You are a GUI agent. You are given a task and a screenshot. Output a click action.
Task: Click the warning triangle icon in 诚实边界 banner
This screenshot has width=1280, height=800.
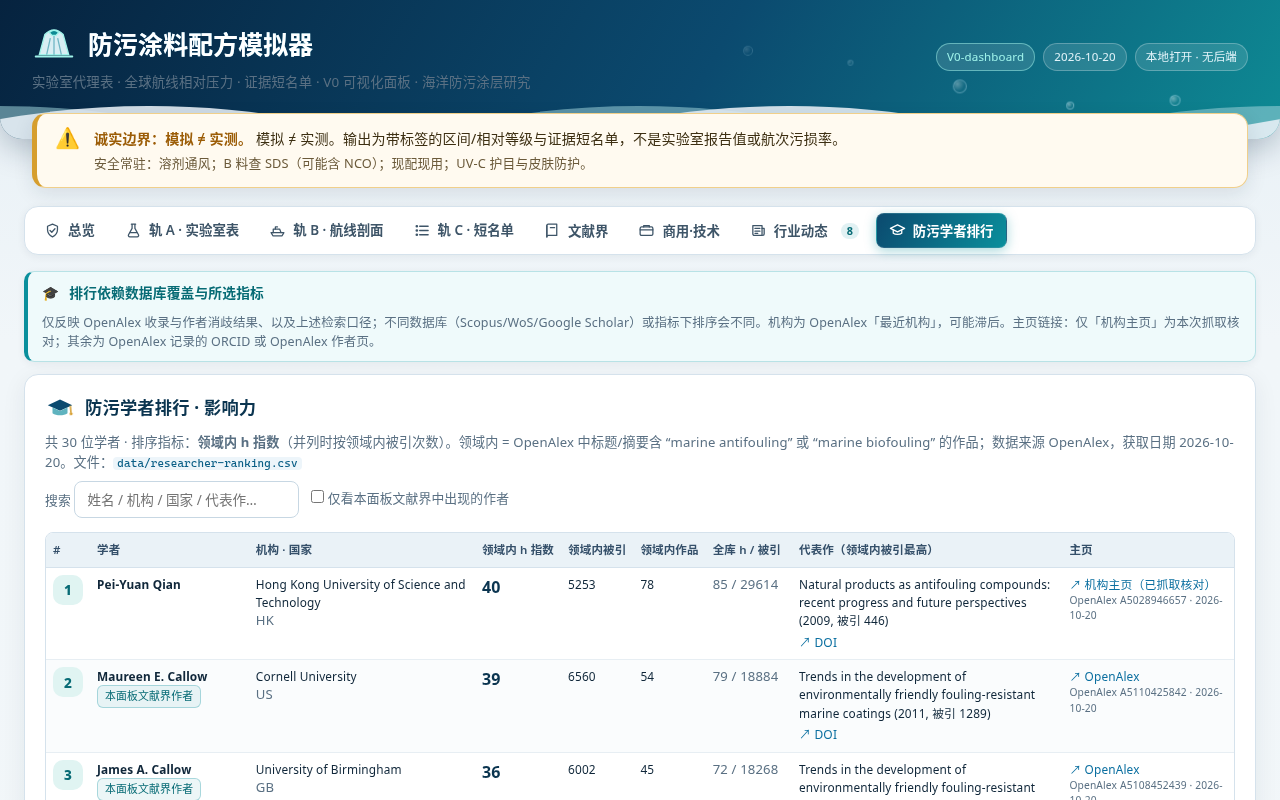[67, 139]
